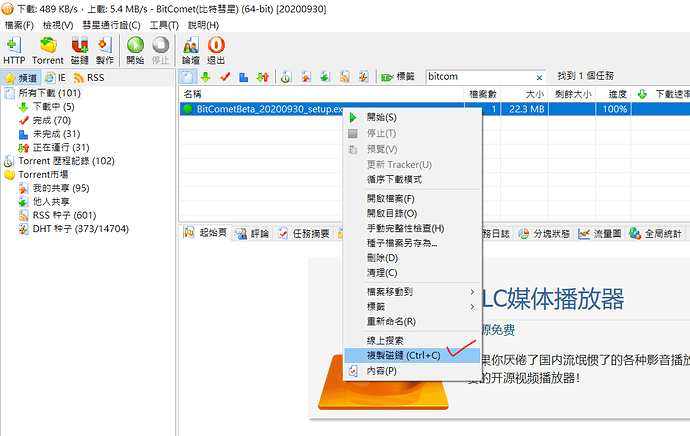Click the torrent history clock filter icon

coord(286,77)
